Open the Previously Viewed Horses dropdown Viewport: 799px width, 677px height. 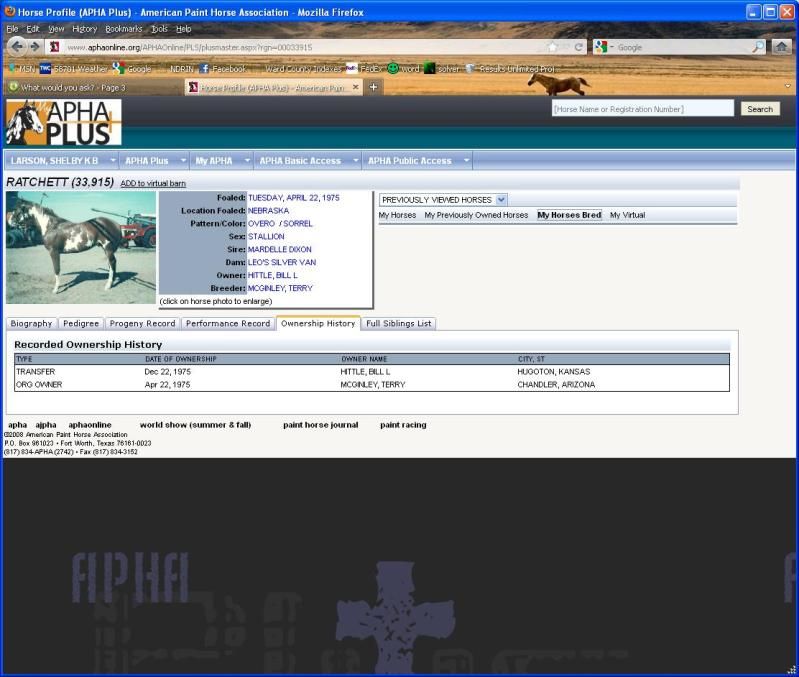pyautogui.click(x=443, y=200)
